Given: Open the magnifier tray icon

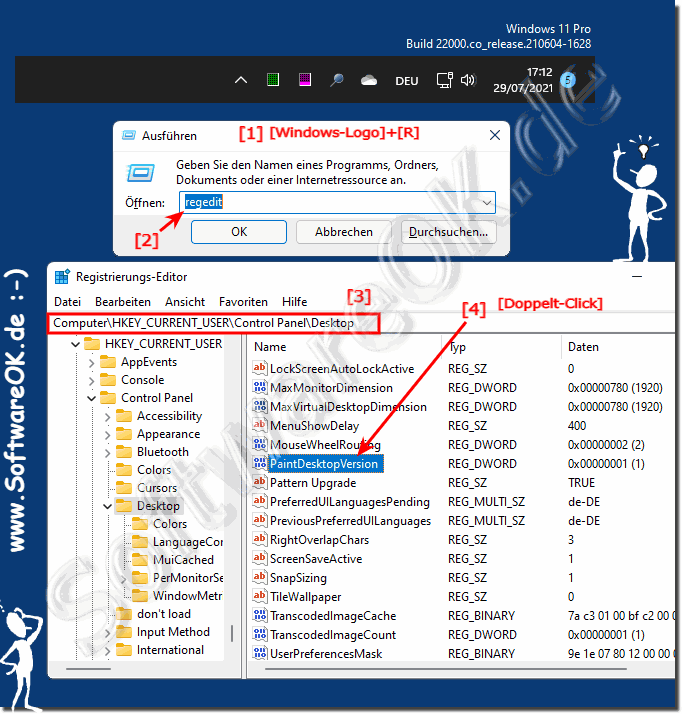Looking at the screenshot, I should [336, 80].
